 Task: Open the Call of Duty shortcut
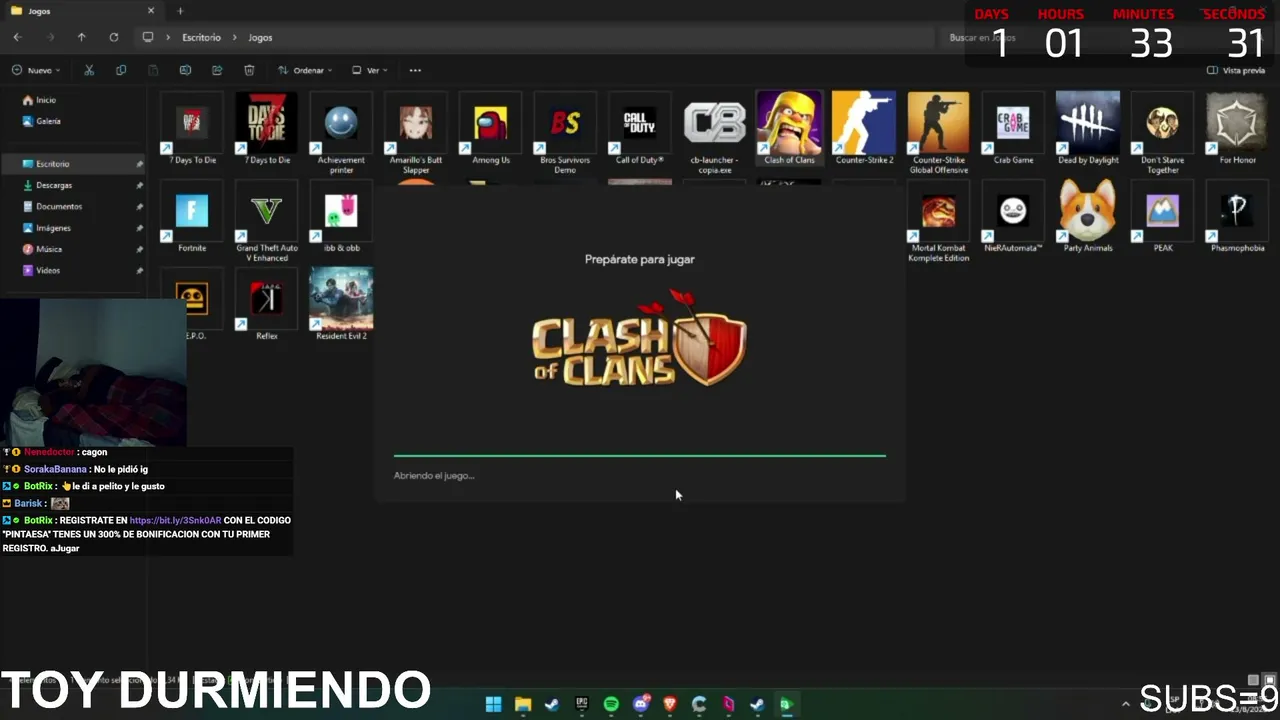pos(640,129)
